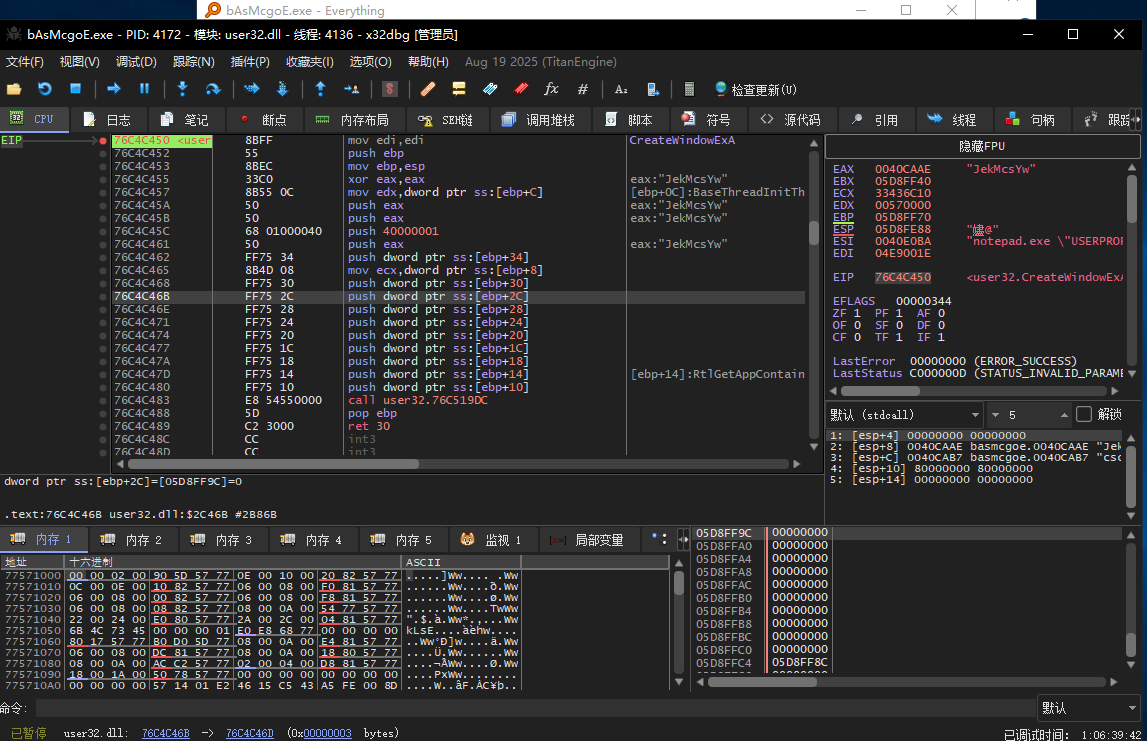Click the memory dump tab bar scroll arrows
Image resolution: width=1147 pixels, height=741 pixels.
click(683, 540)
